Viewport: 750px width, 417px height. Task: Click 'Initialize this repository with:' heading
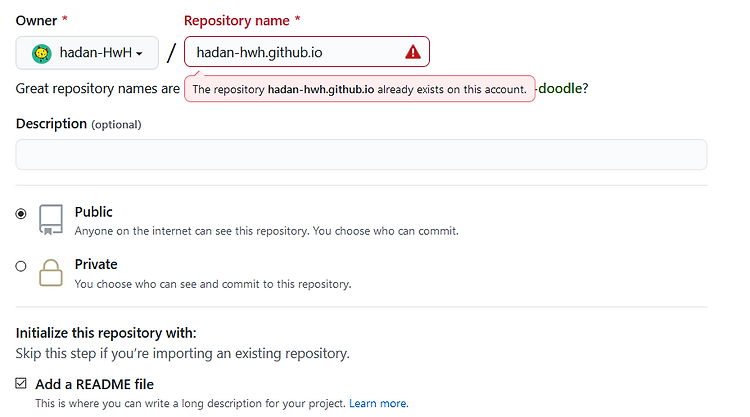point(106,333)
